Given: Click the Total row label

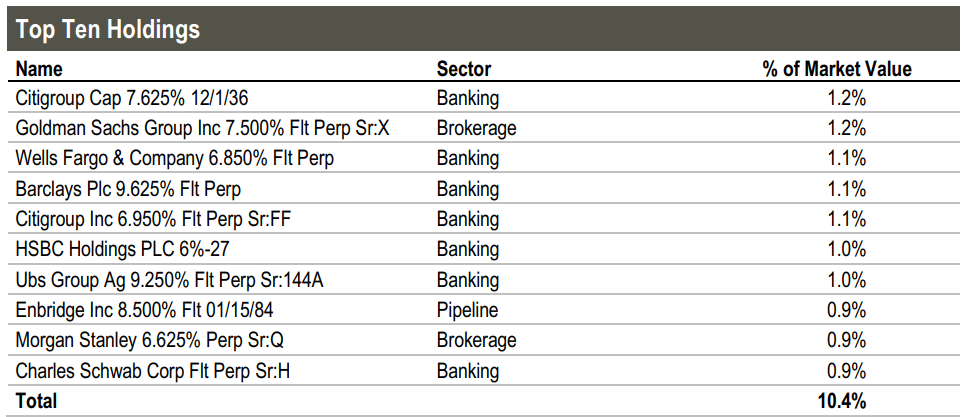Looking at the screenshot, I should 36,401.
